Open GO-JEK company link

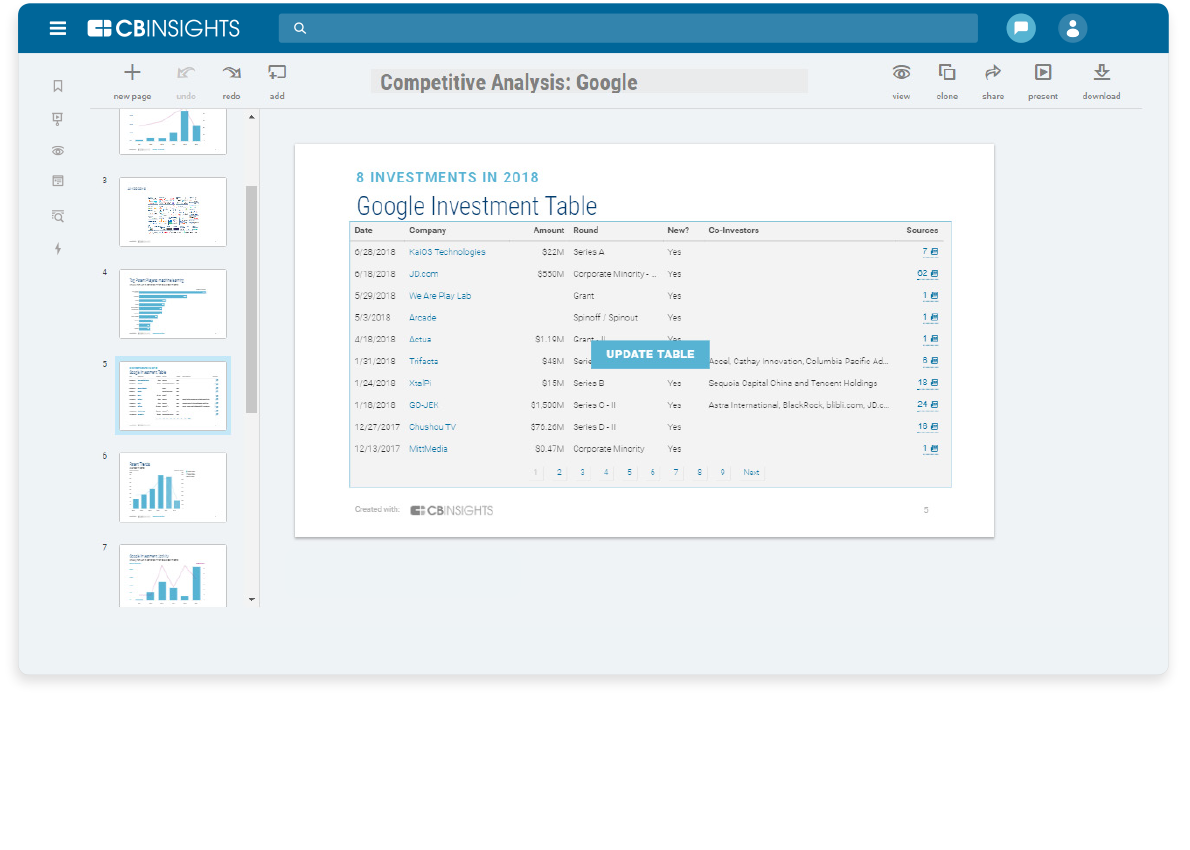pyautogui.click(x=423, y=405)
